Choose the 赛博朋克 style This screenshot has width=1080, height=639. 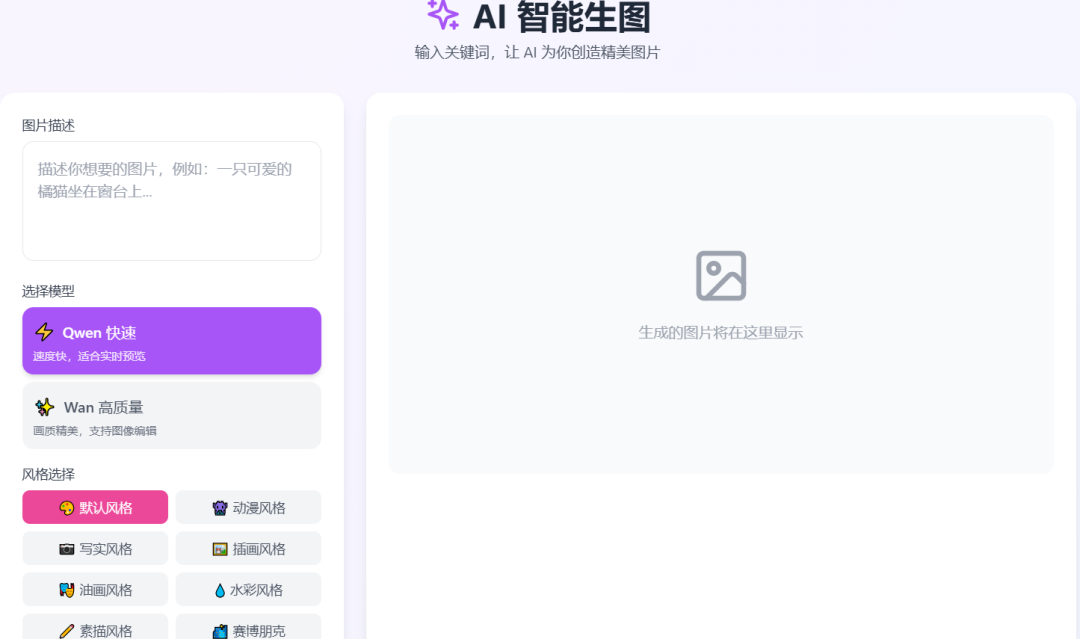tap(249, 627)
